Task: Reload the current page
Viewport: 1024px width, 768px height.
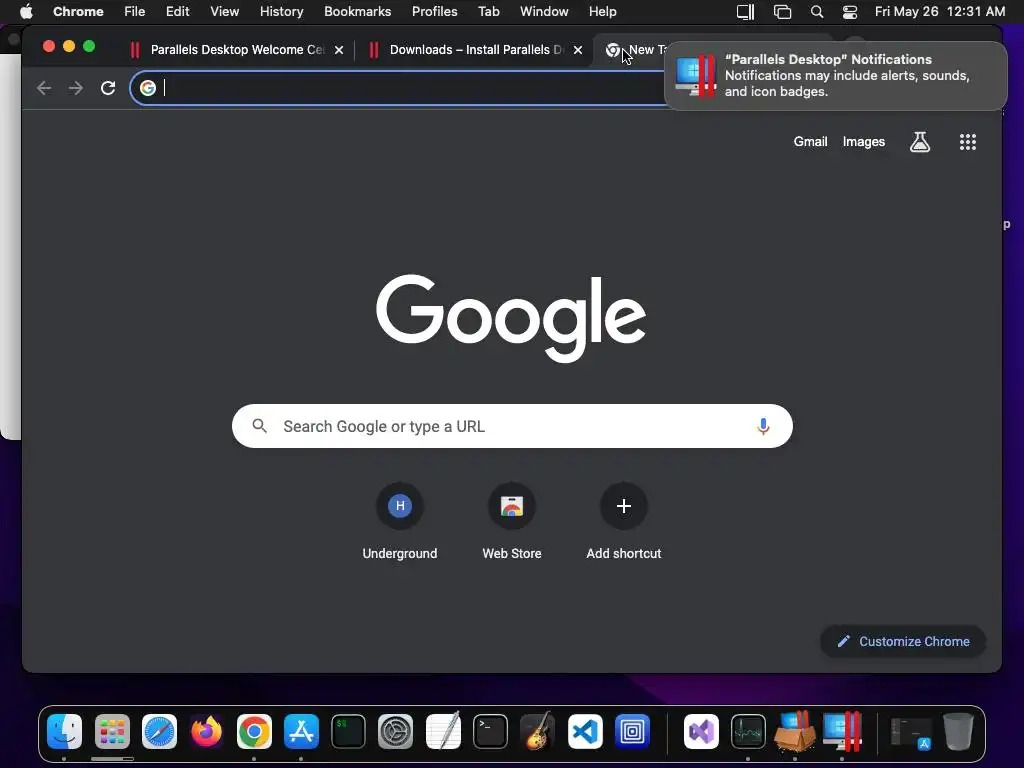Action: click(x=108, y=88)
